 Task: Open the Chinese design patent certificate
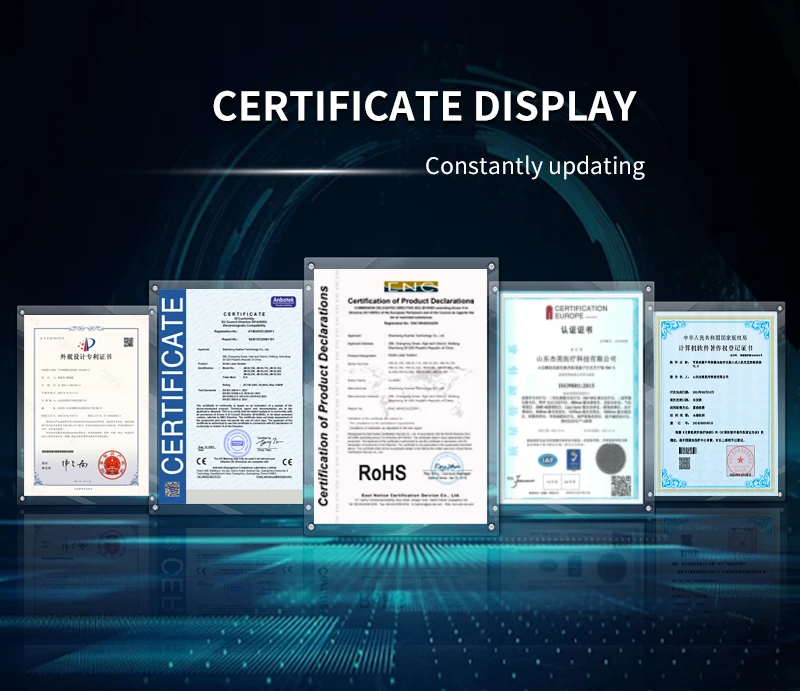coord(87,405)
